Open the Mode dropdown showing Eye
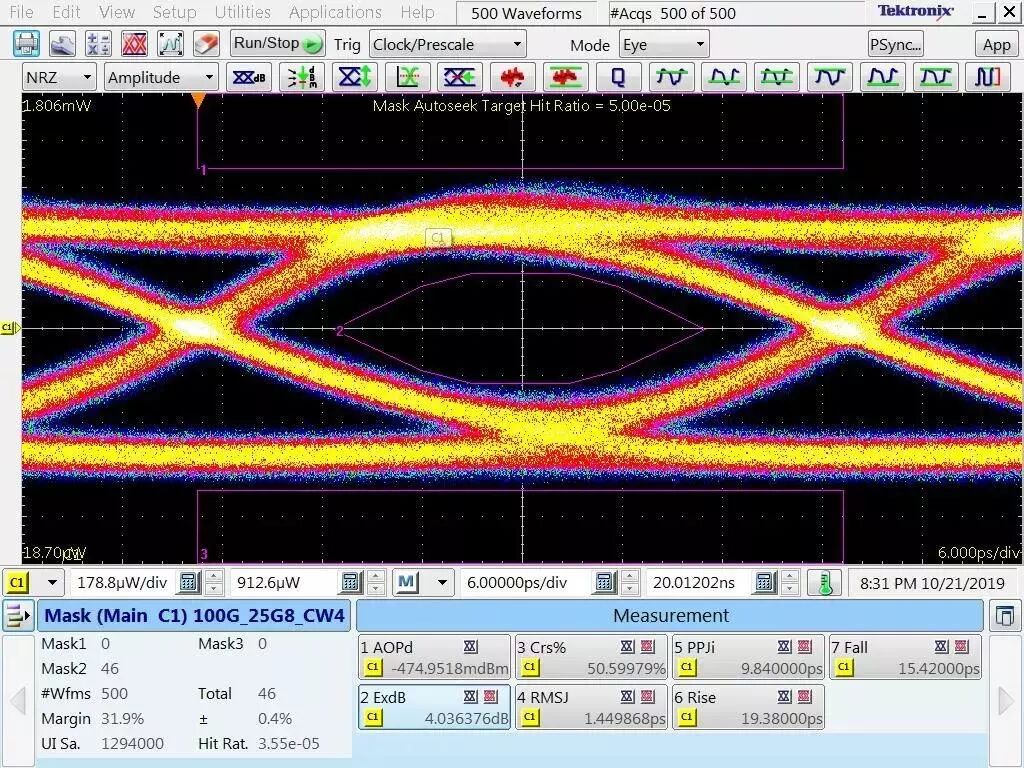 click(x=664, y=44)
